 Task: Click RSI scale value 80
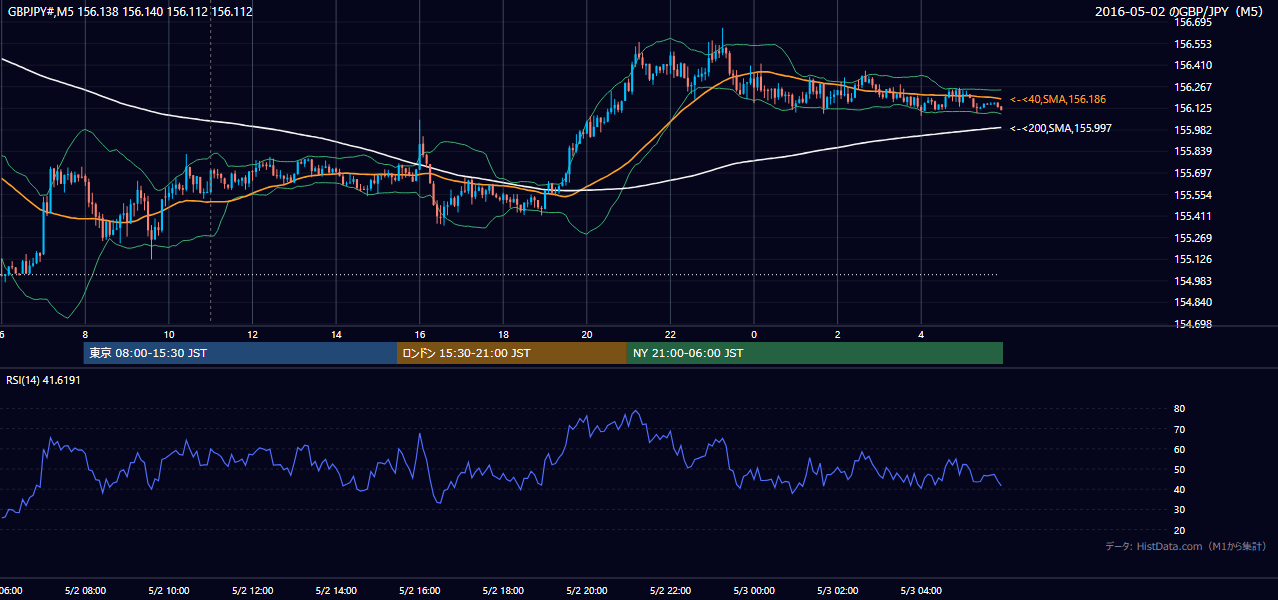point(1179,409)
